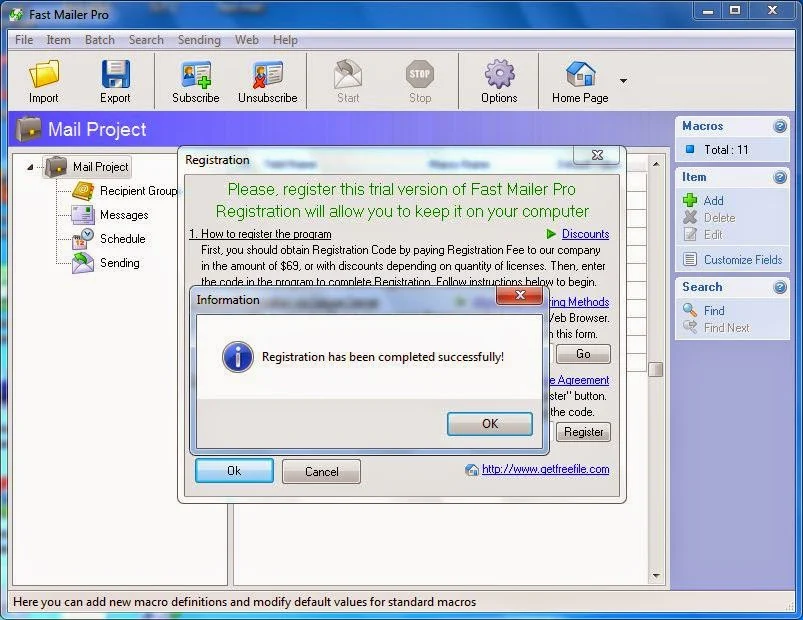This screenshot has height=620, width=803.
Task: Open the Batch menu
Action: click(100, 40)
